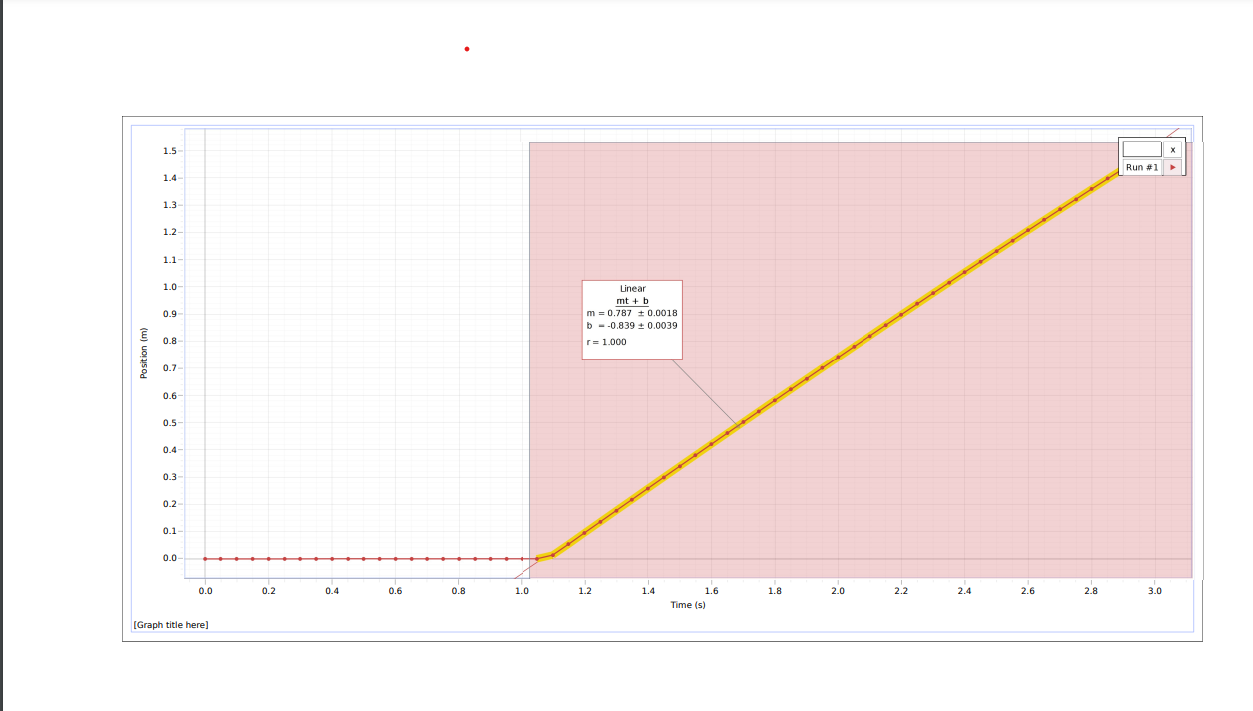Click the empty text field in the legend box
Image resolution: width=1253 pixels, height=711 pixels.
pos(1141,149)
